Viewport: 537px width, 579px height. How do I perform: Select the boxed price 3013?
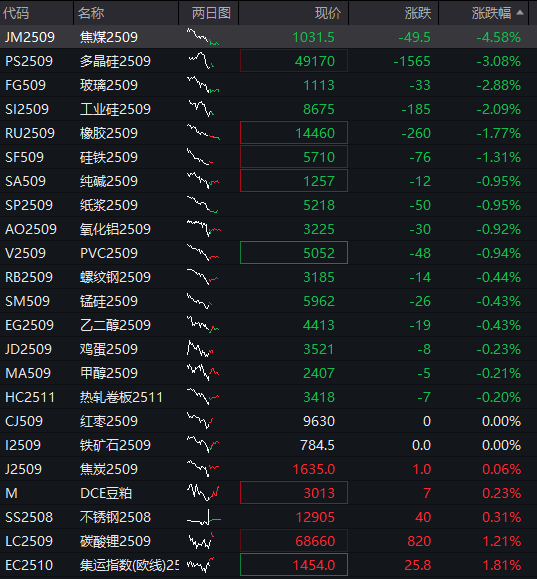pyautogui.click(x=294, y=493)
